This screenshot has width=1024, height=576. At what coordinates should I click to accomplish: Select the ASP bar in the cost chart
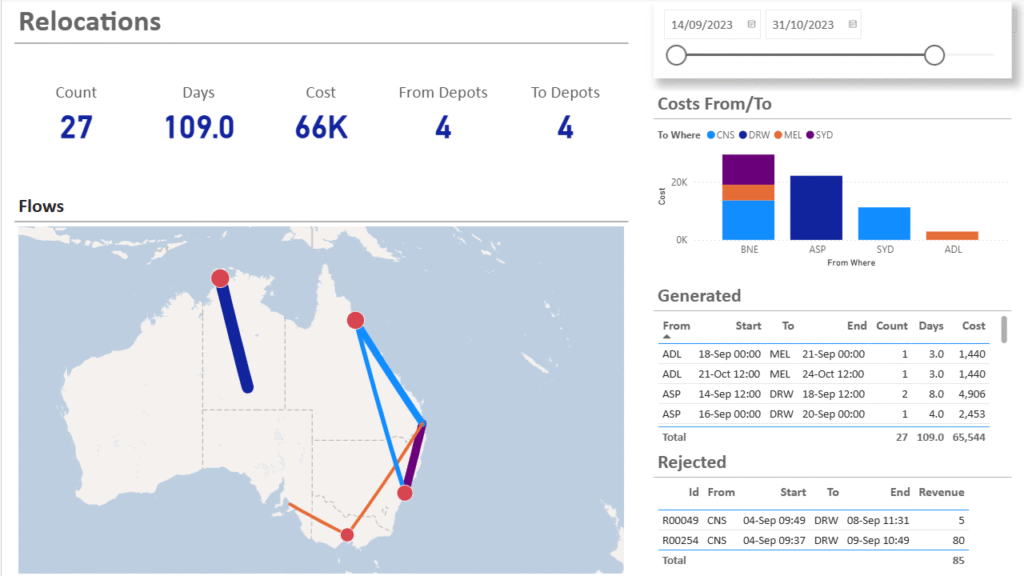816,208
